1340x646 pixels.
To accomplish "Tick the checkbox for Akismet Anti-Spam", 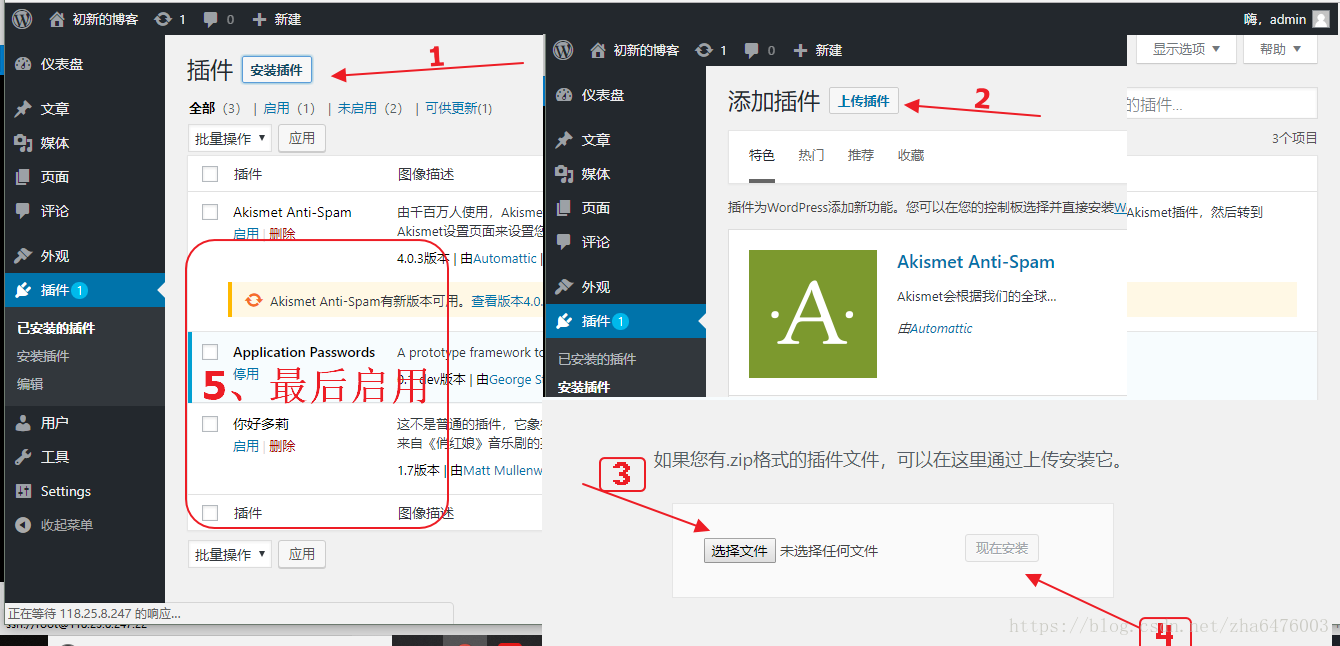I will click(210, 212).
